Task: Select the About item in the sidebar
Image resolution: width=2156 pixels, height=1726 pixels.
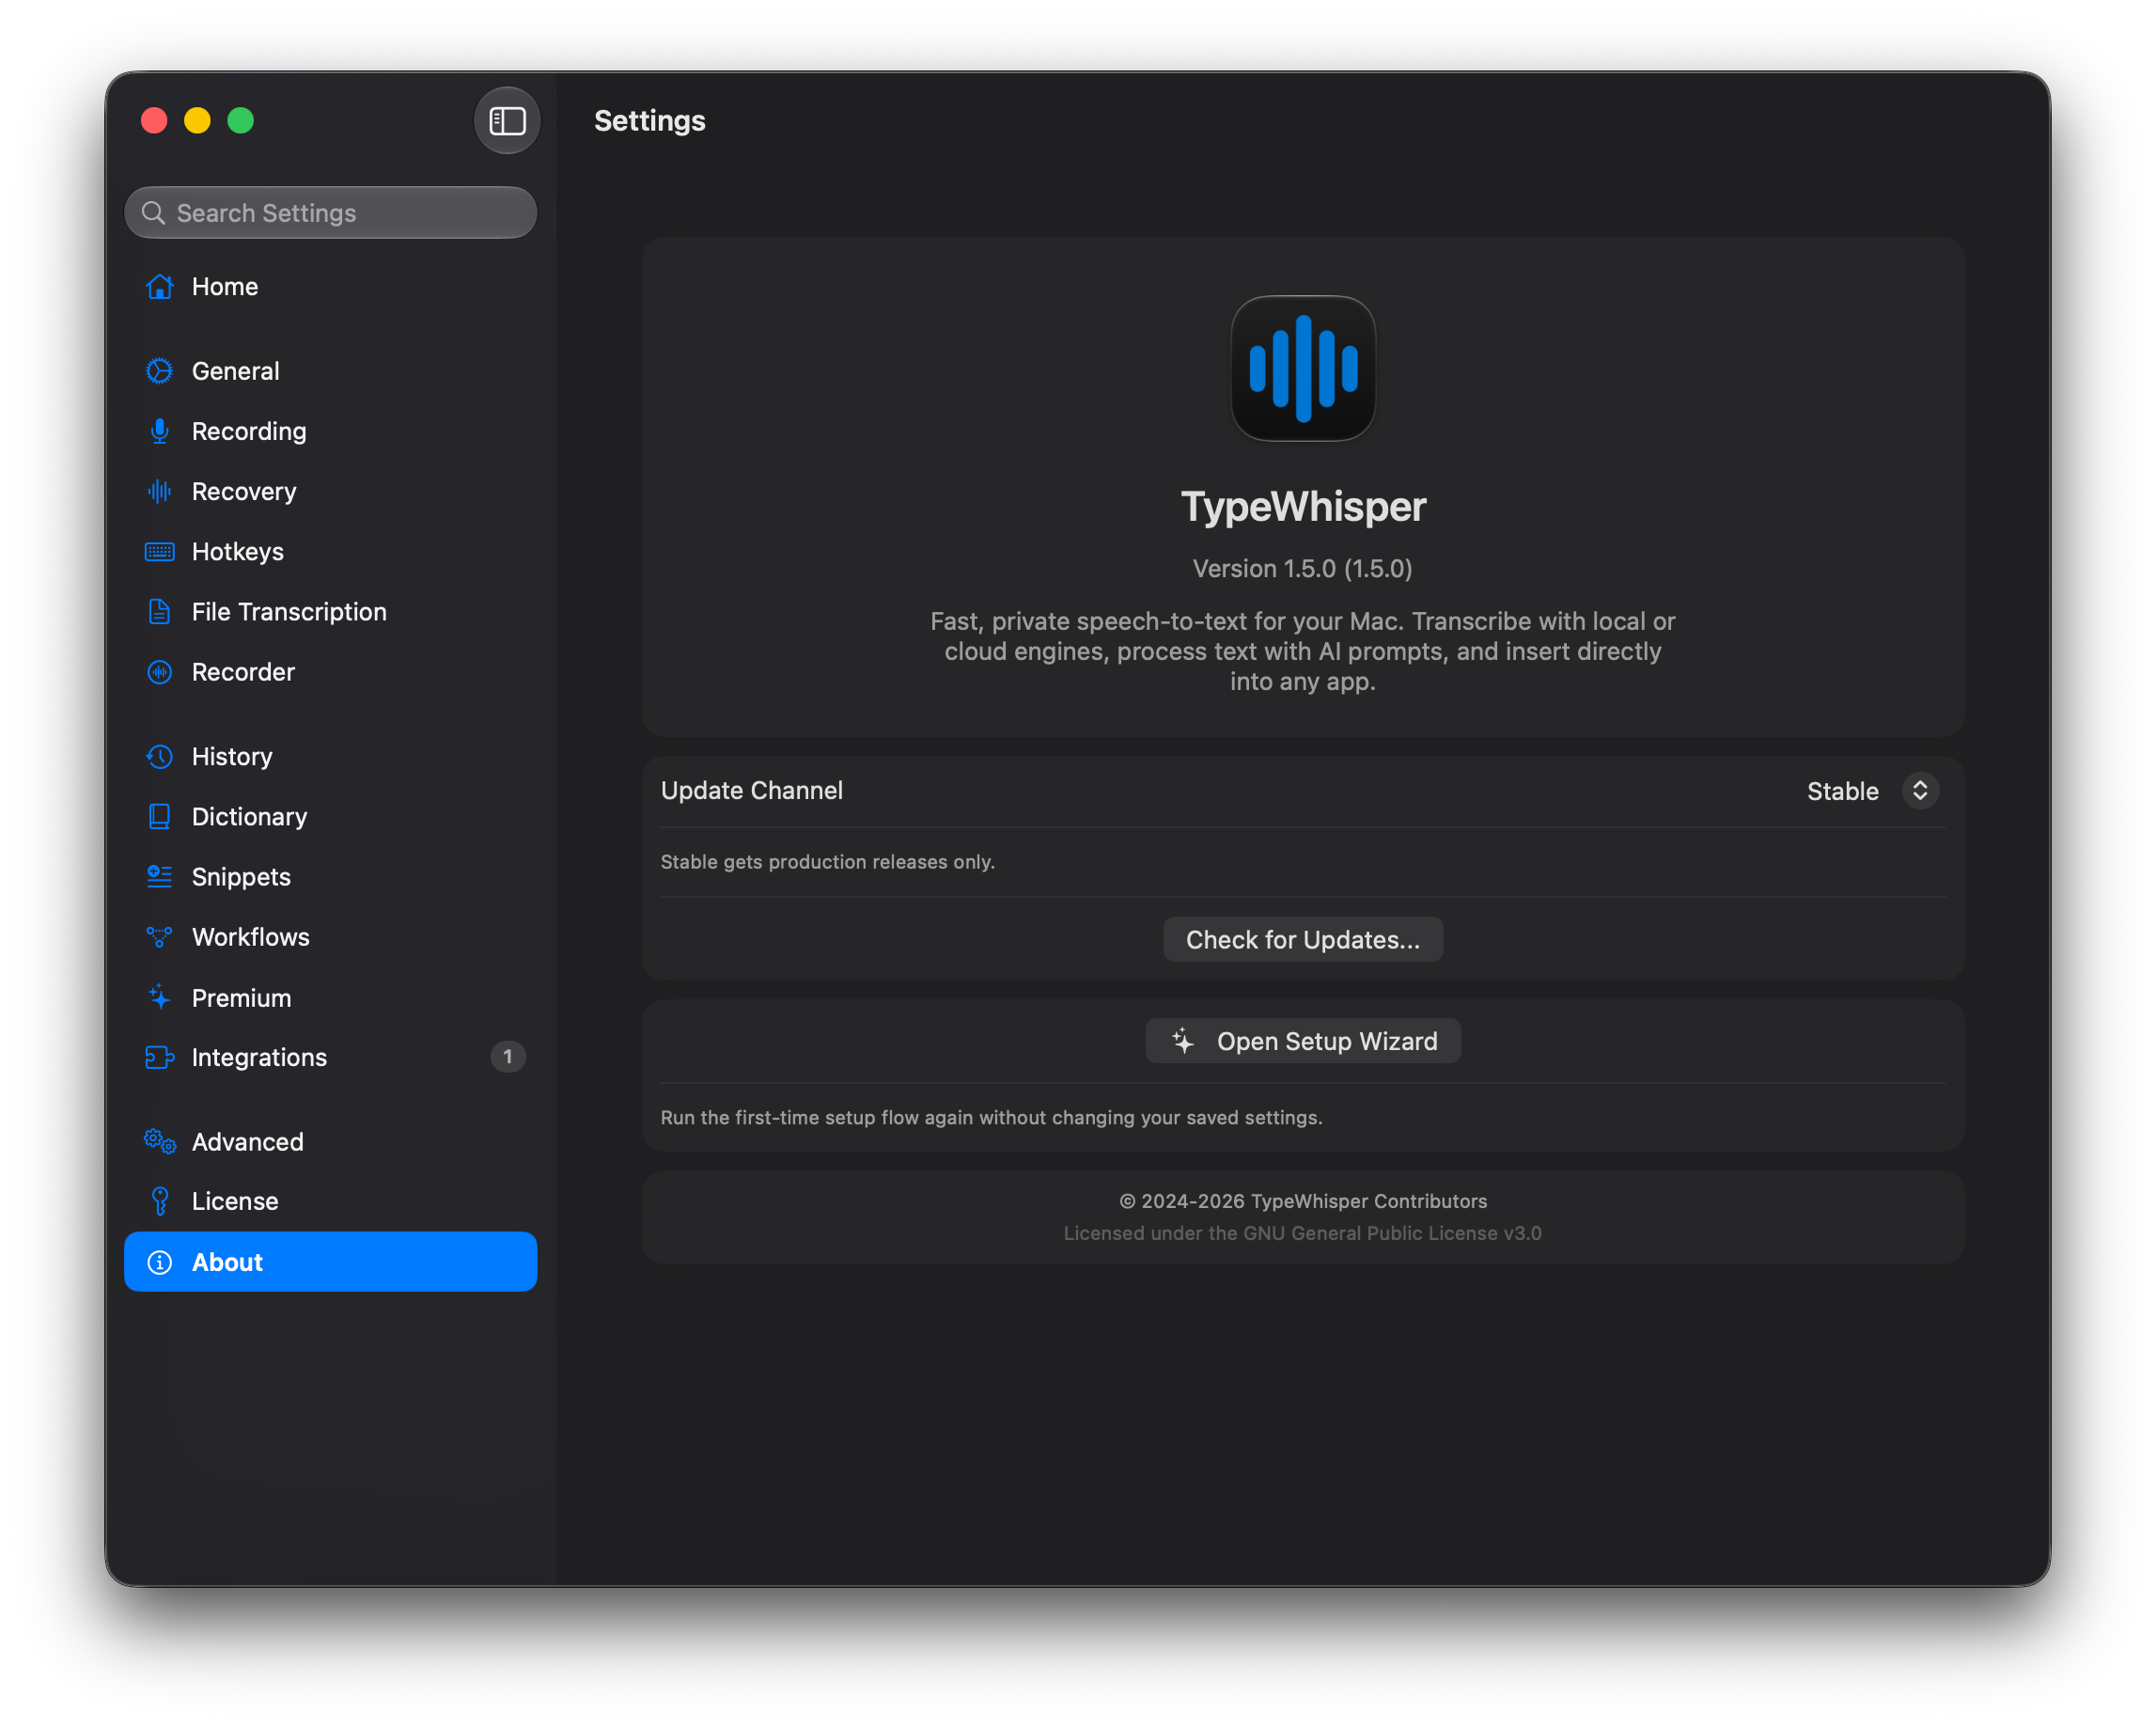Action: [x=330, y=1262]
